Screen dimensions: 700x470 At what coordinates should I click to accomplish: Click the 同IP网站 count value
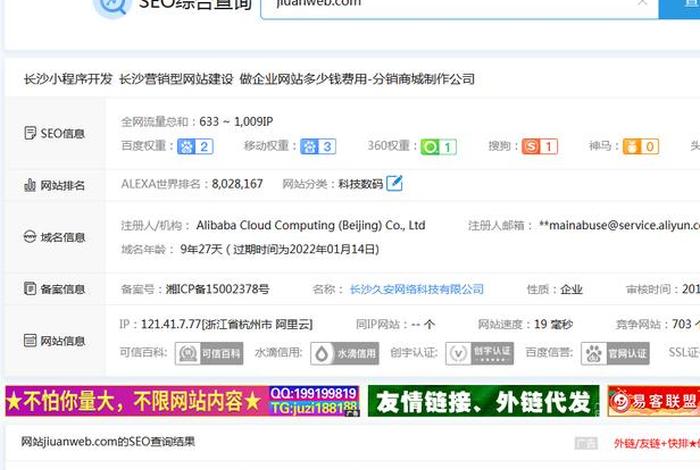point(422,324)
